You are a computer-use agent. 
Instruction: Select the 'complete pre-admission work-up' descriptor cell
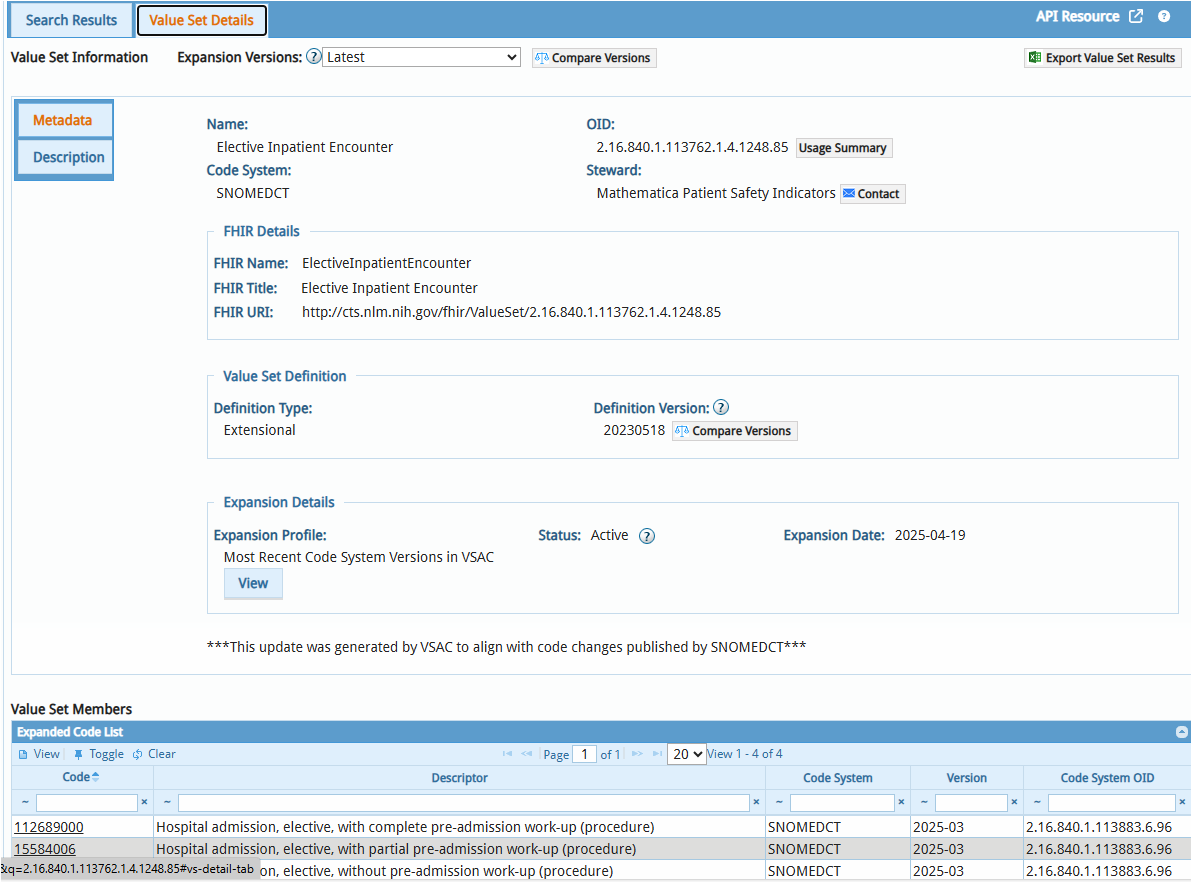(x=459, y=827)
